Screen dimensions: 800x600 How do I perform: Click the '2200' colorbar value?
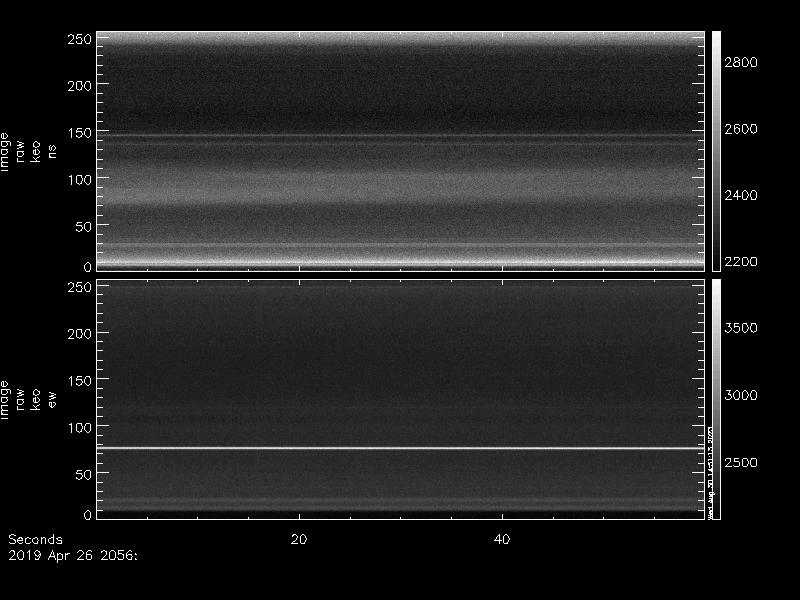(x=741, y=261)
